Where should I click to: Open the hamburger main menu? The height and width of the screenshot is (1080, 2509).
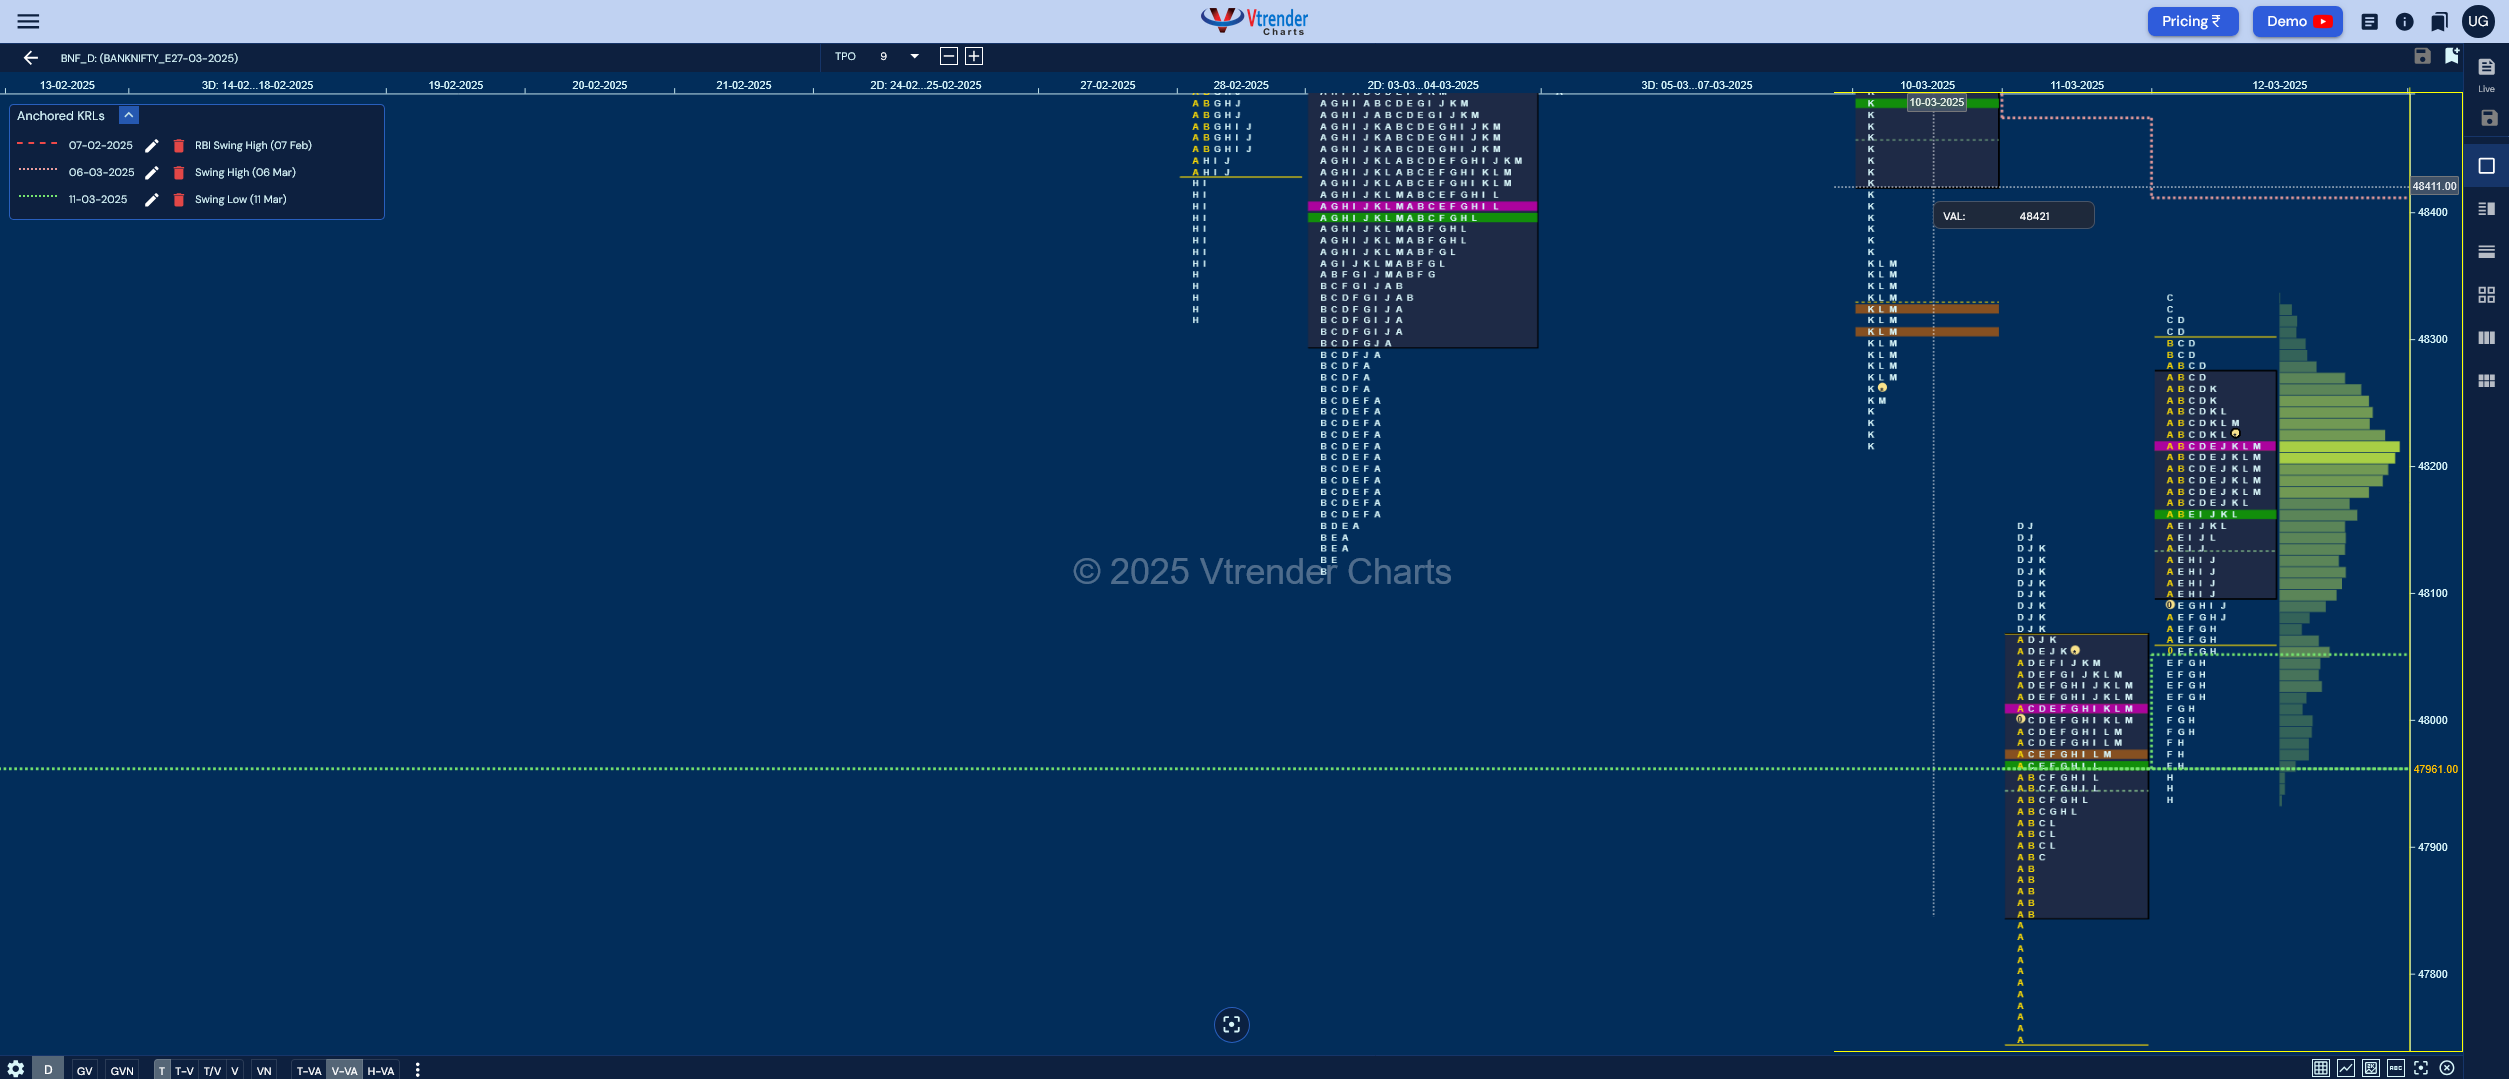[x=29, y=21]
